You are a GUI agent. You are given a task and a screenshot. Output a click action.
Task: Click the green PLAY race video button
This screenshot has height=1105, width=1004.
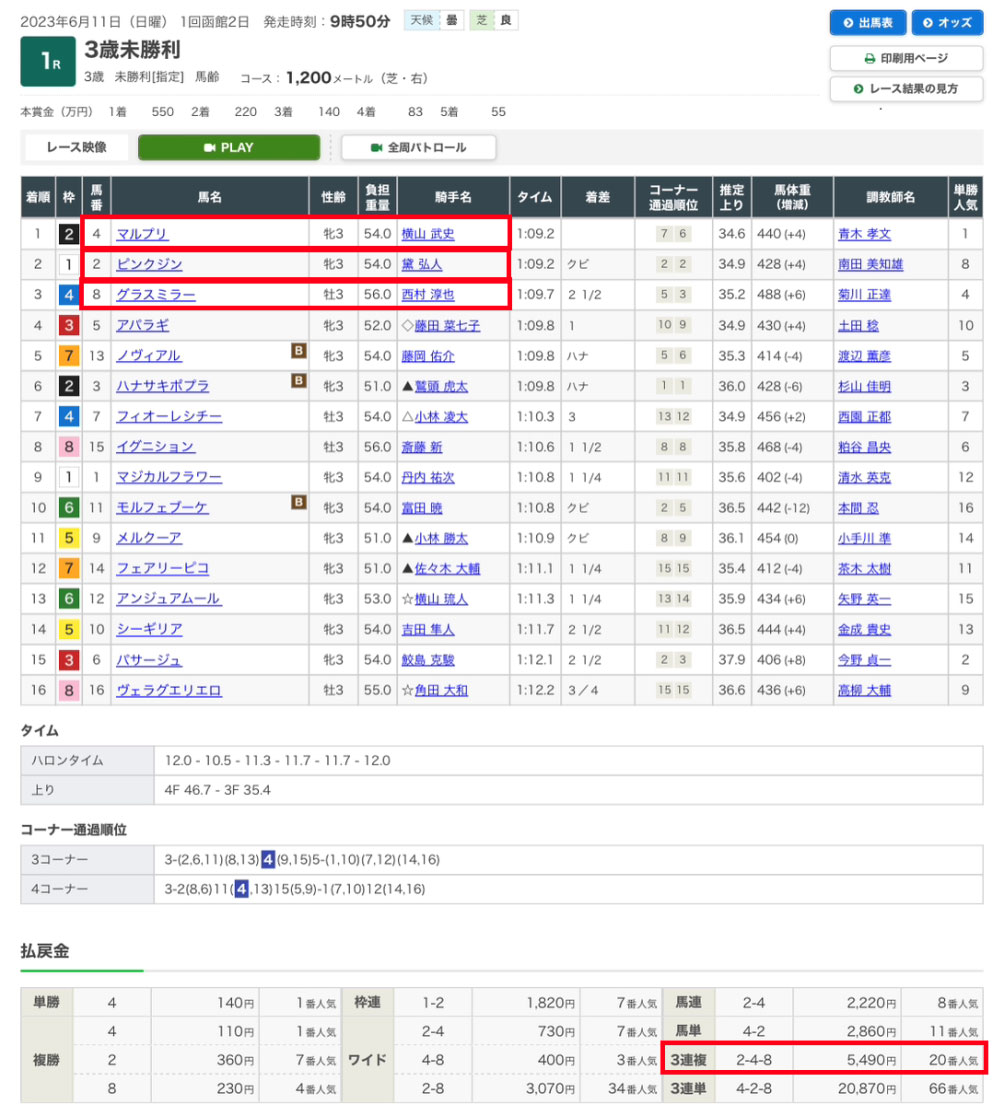(x=229, y=147)
